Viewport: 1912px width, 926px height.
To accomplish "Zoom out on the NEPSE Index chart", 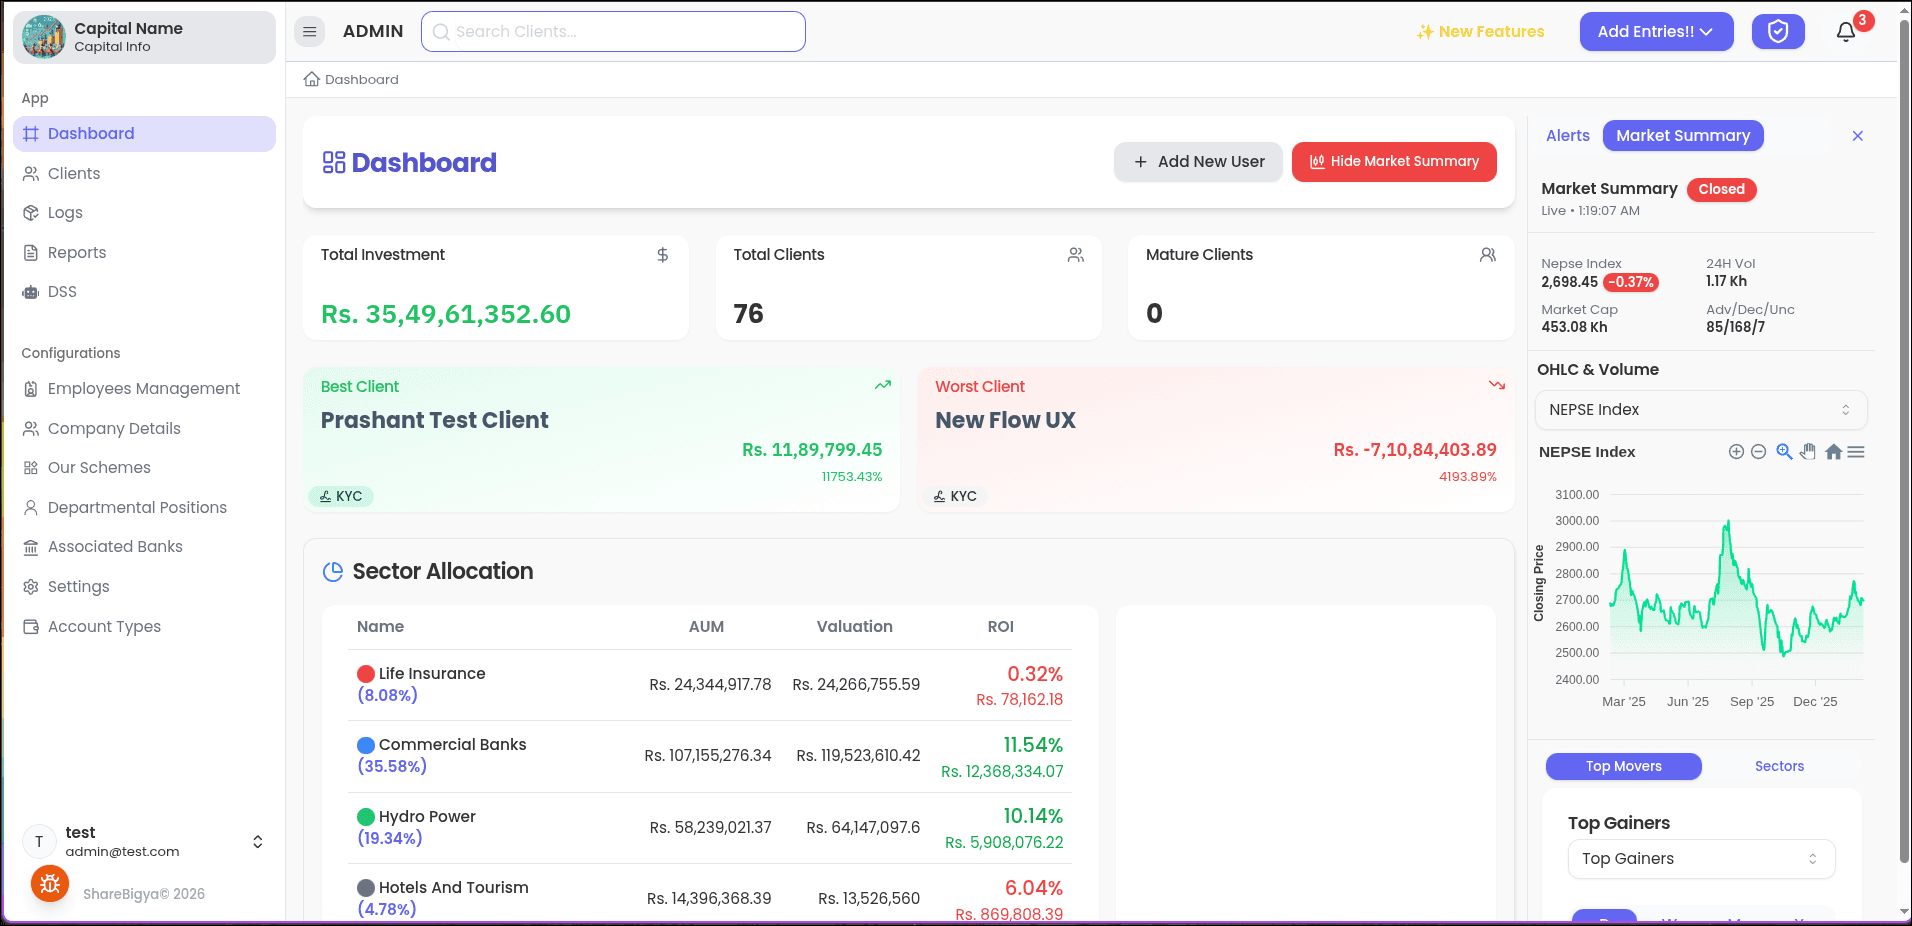I will (1758, 452).
